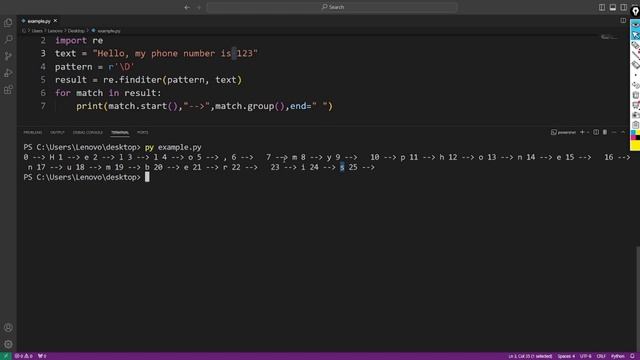This screenshot has width=640, height=360.
Task: Switch to the Problems panel tab
Action: point(33,133)
